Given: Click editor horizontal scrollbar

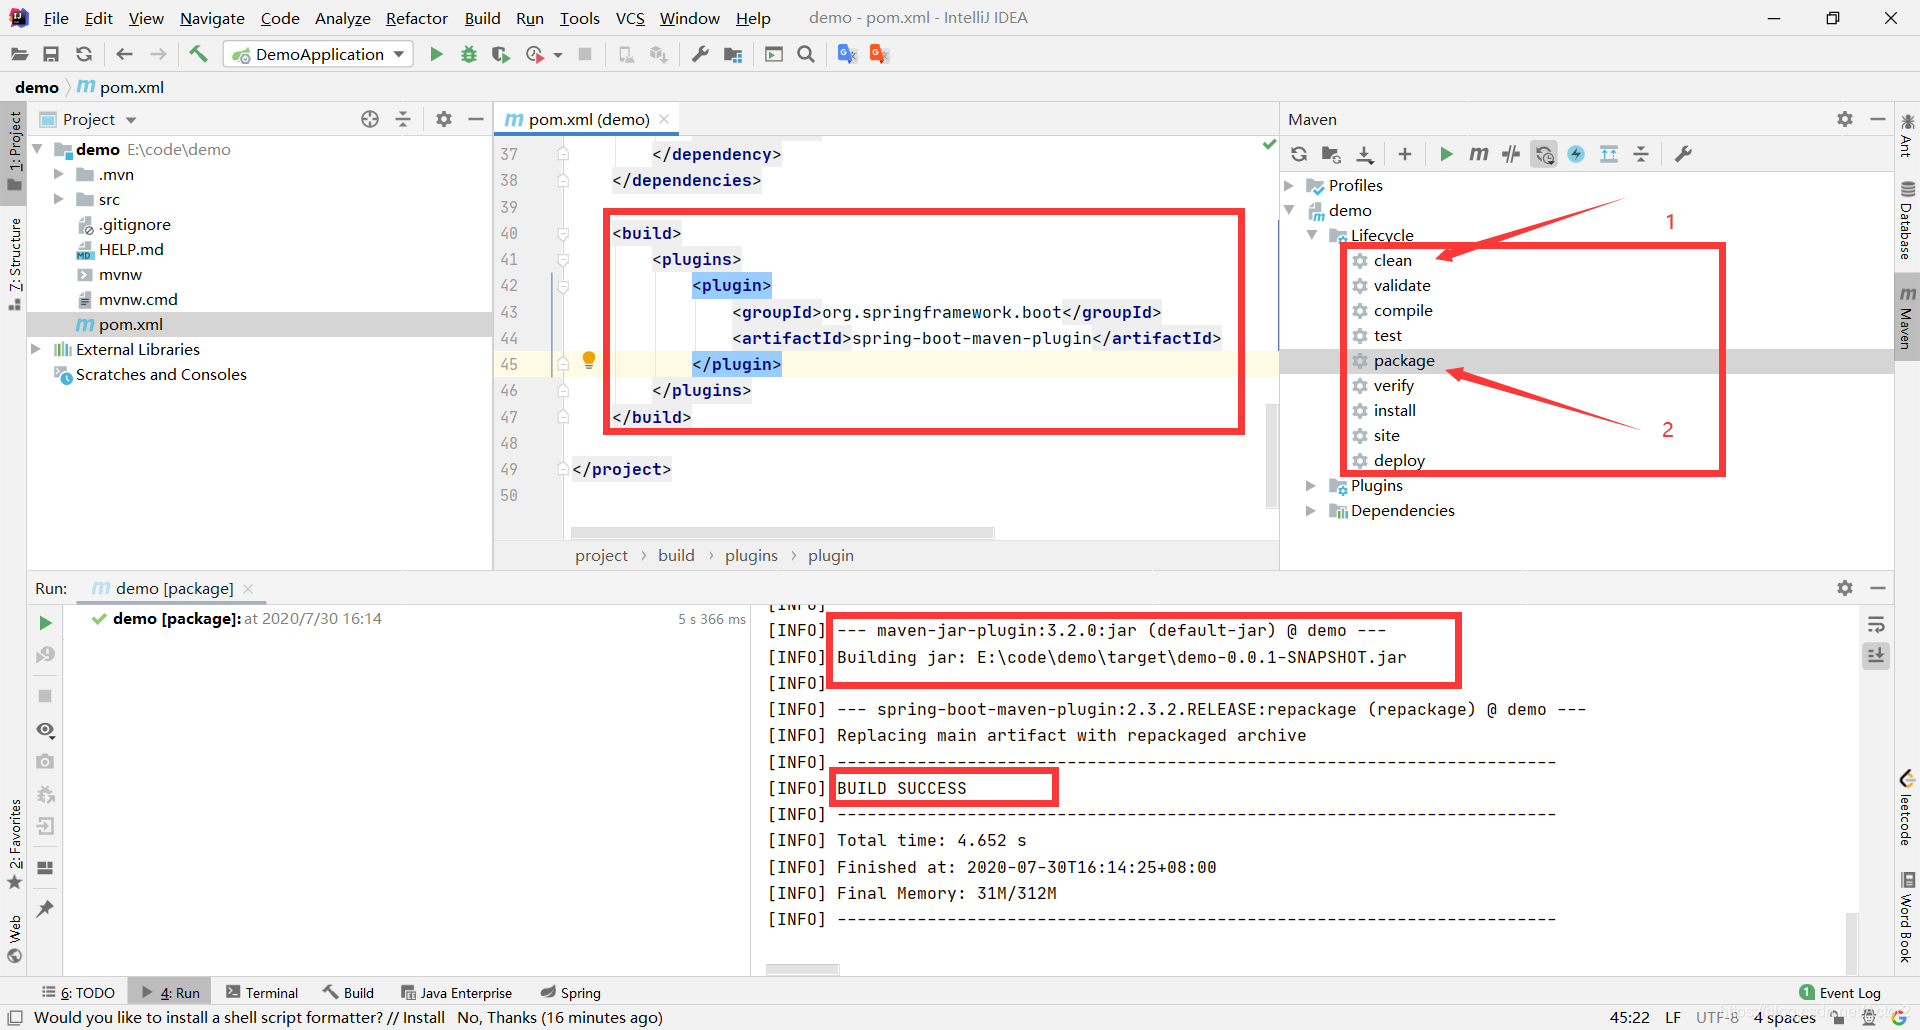Looking at the screenshot, I should click(x=782, y=533).
